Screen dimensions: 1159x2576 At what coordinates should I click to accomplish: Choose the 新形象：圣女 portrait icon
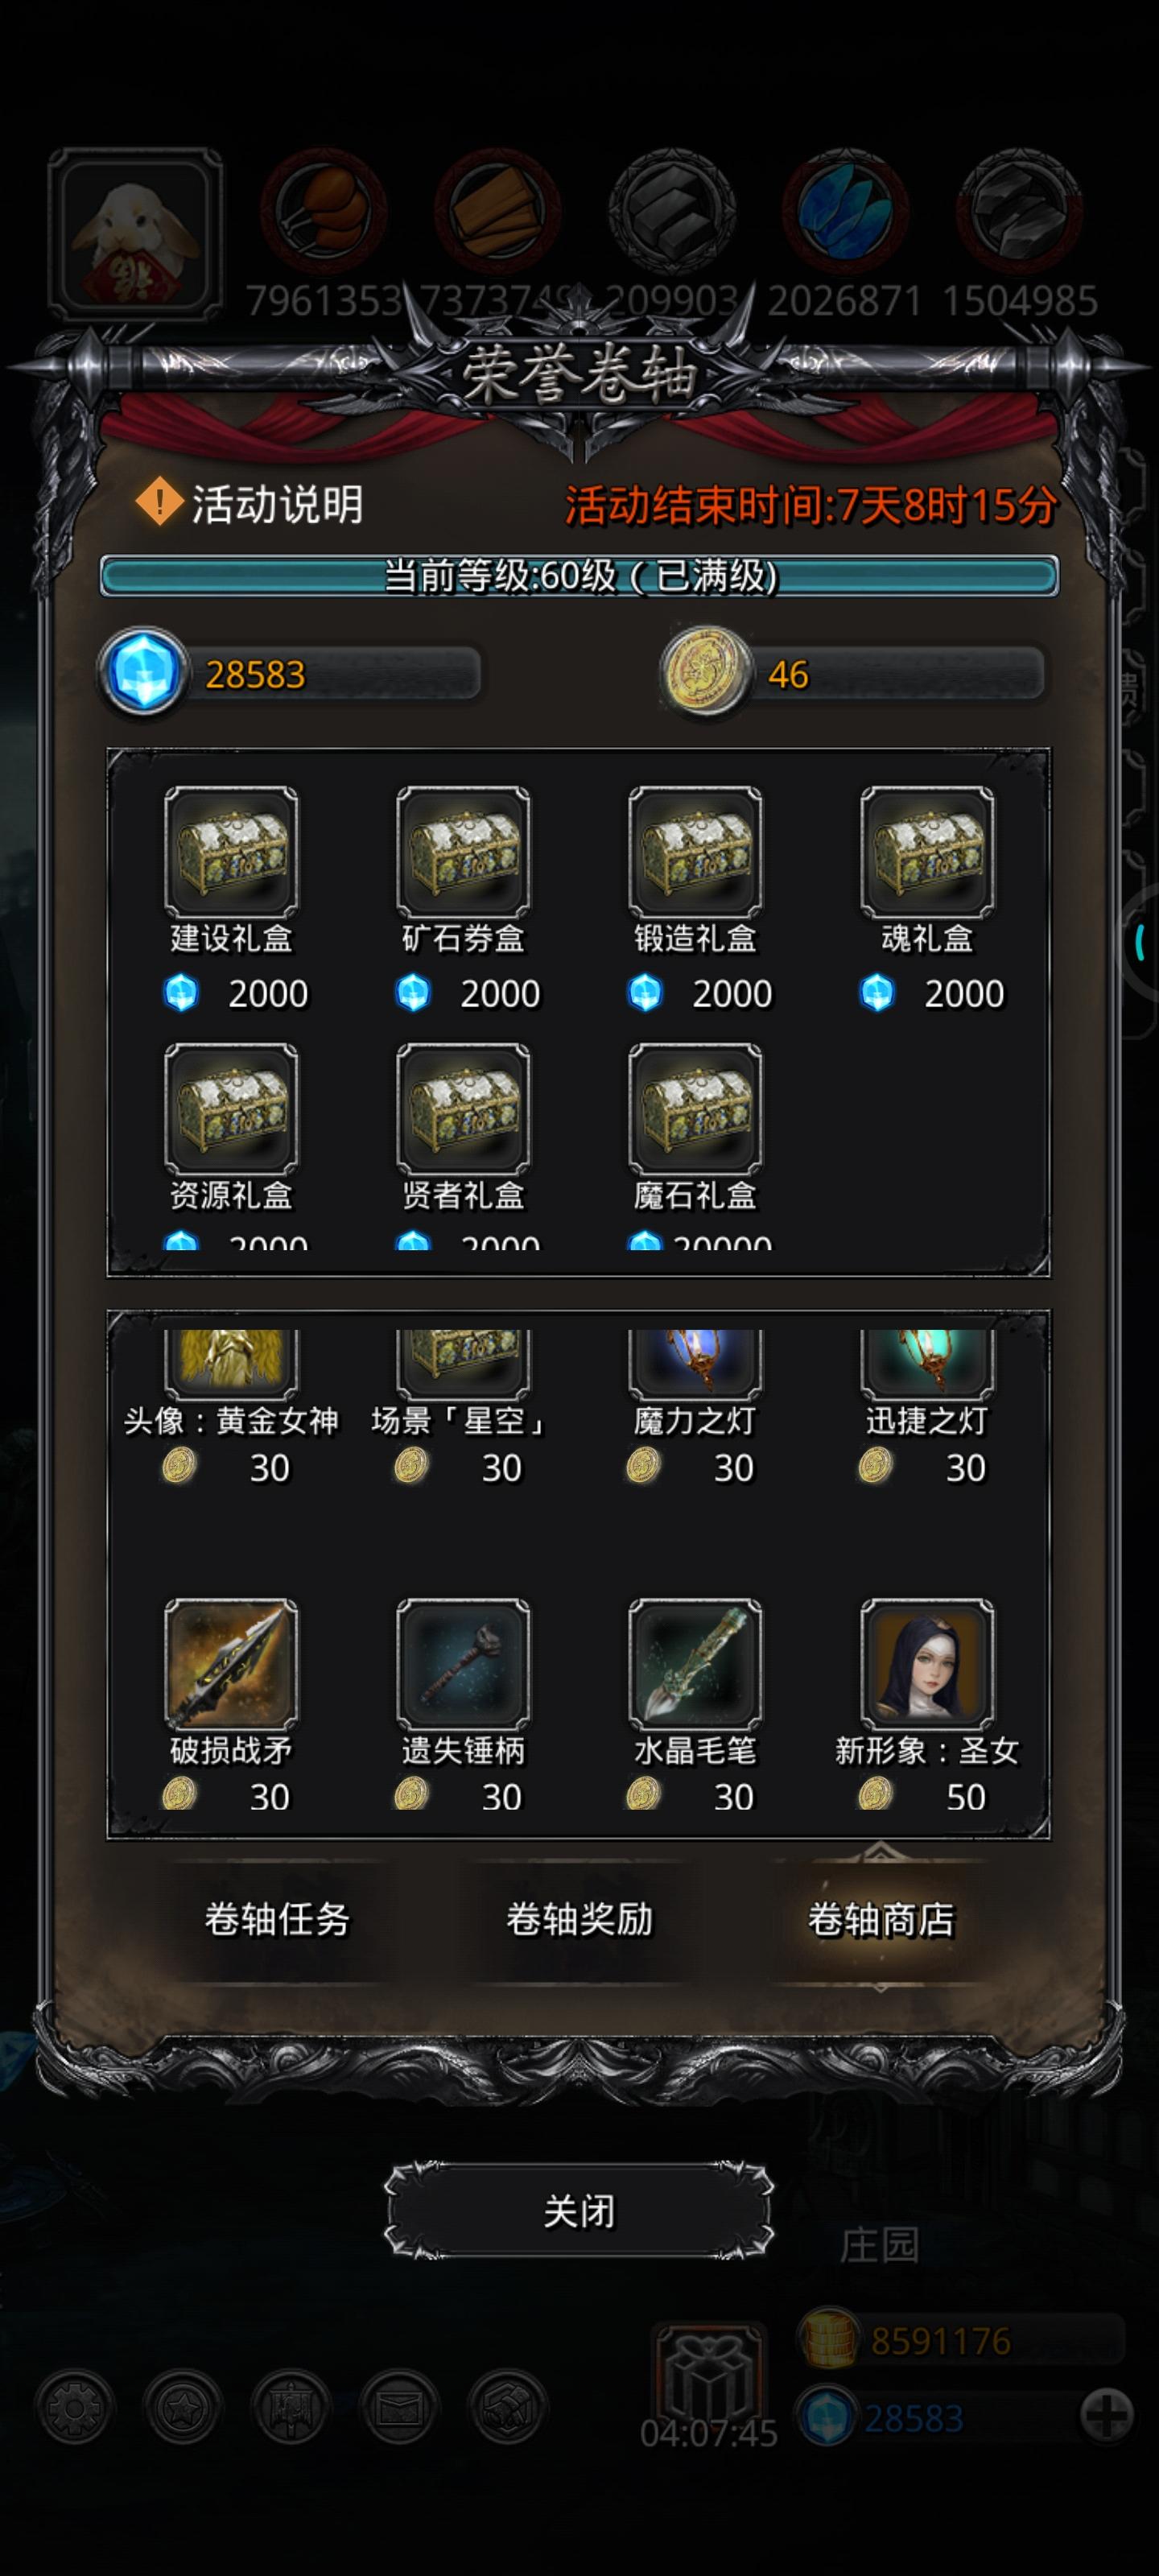coord(927,1664)
